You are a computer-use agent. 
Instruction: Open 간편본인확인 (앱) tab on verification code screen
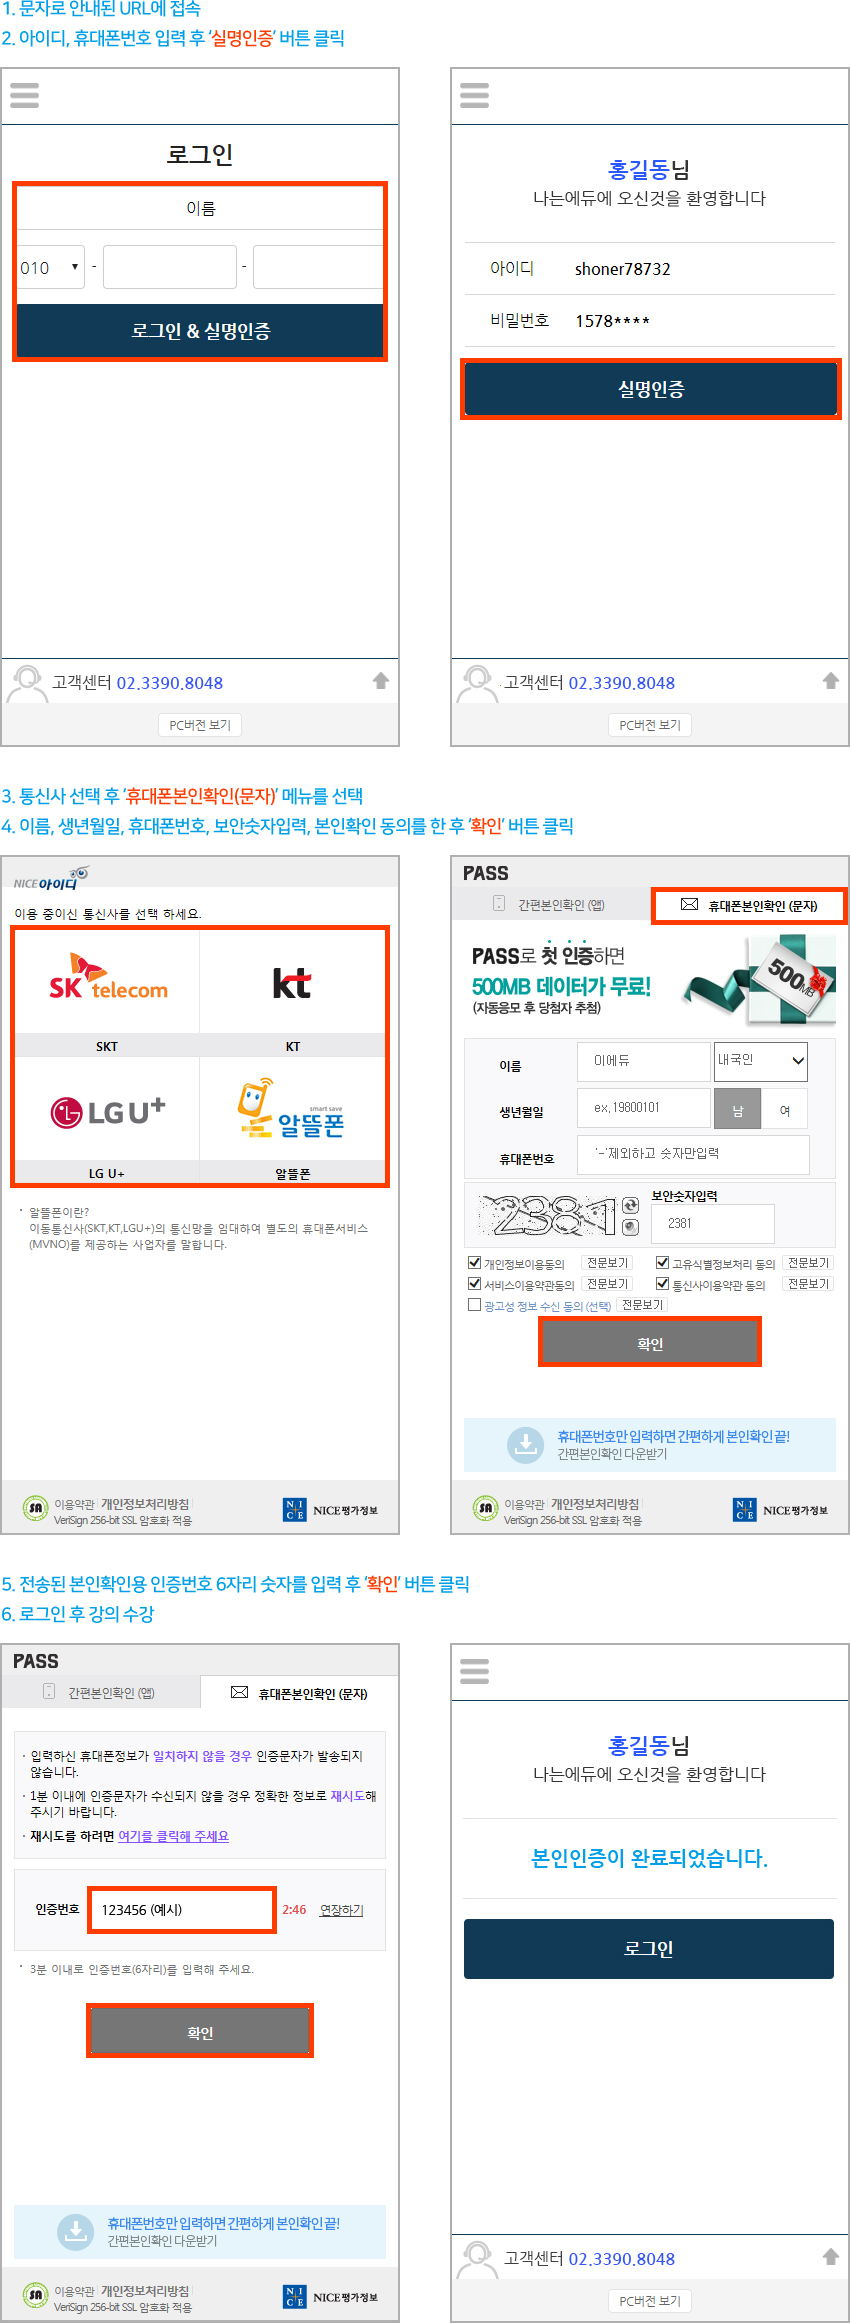100,1693
